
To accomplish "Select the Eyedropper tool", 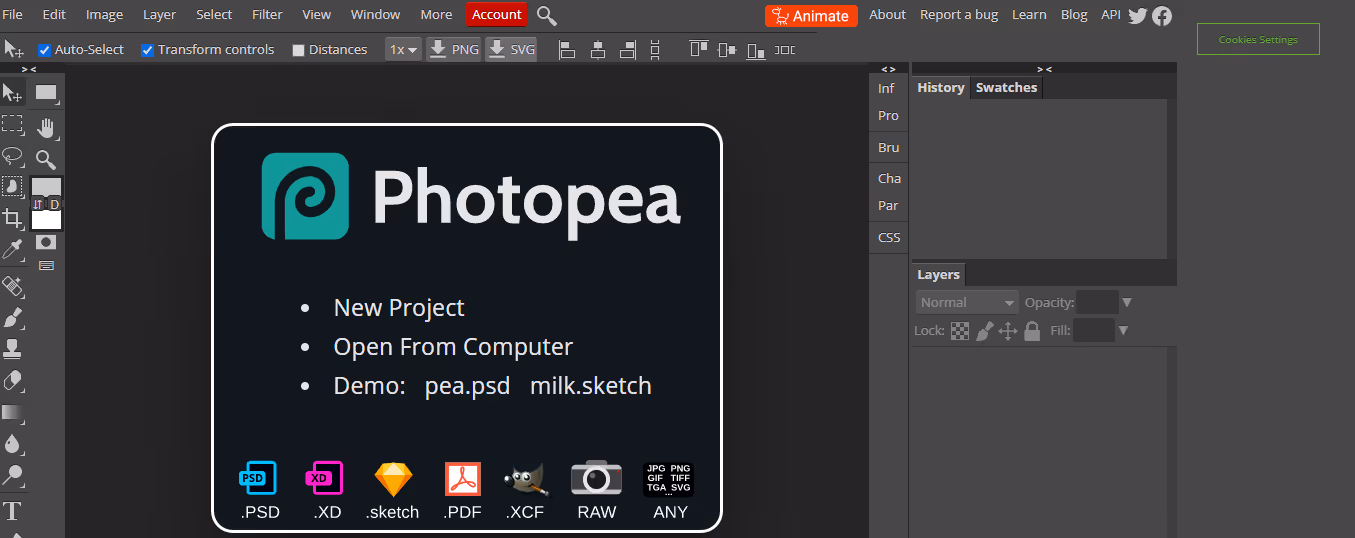I will 12,249.
